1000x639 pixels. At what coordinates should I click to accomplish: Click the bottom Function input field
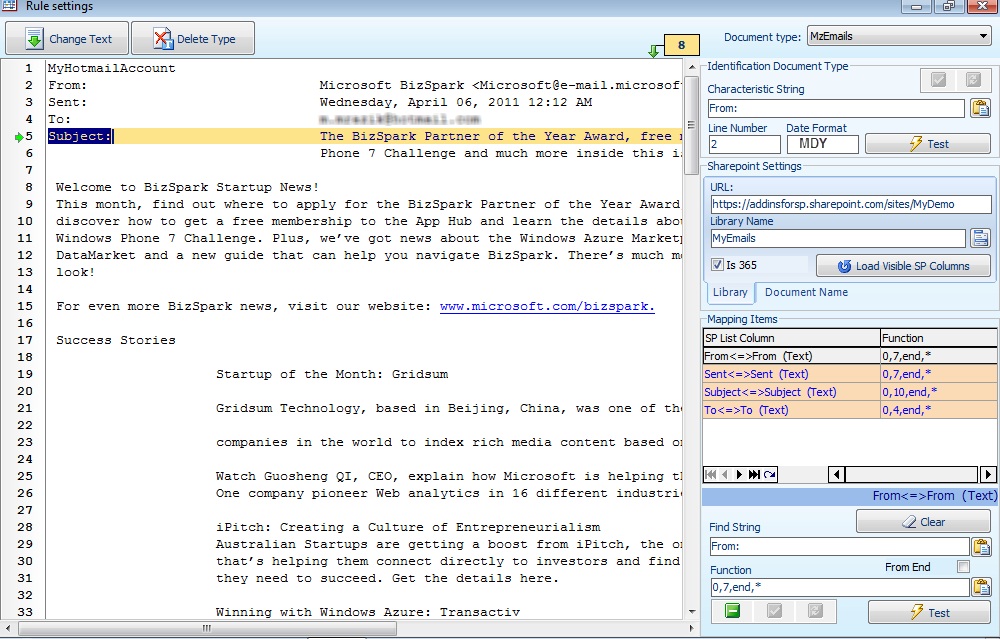840,587
